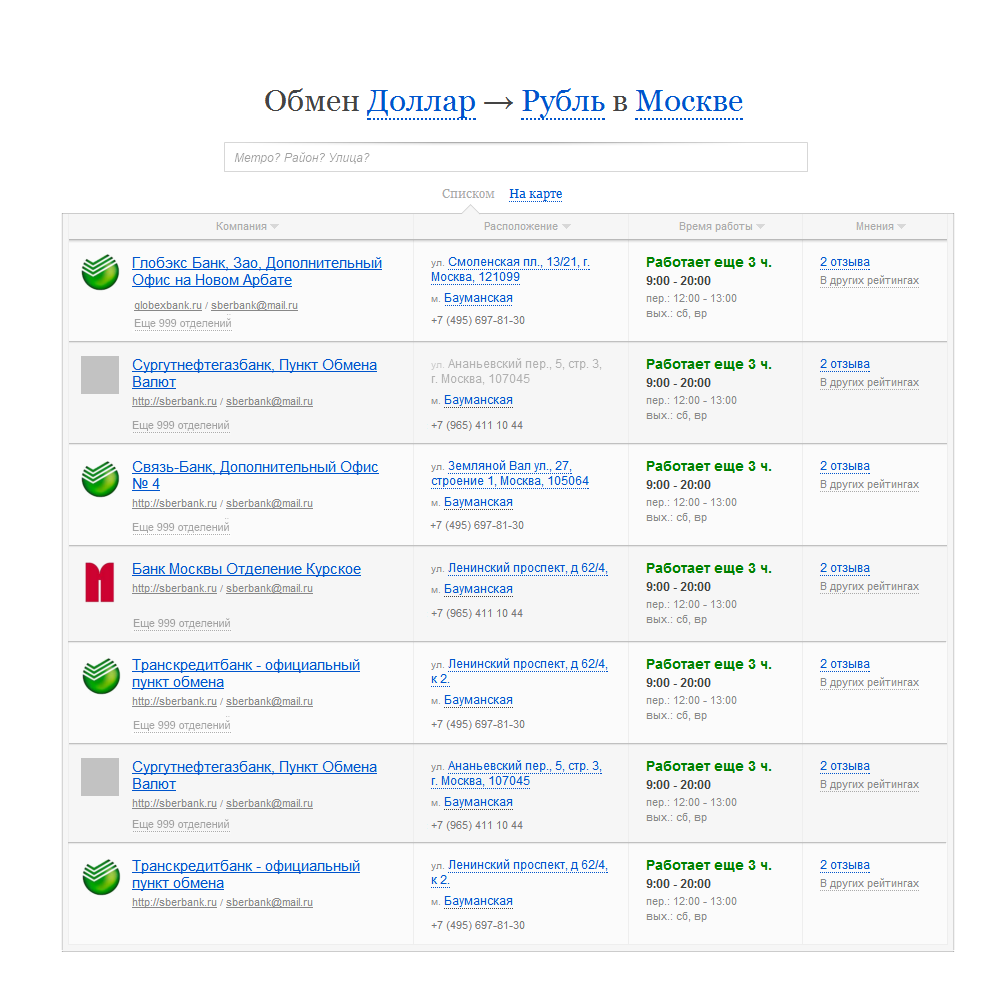Screen dimensions: 1000x1000
Task: Switch to the На карте map view
Action: click(x=535, y=194)
